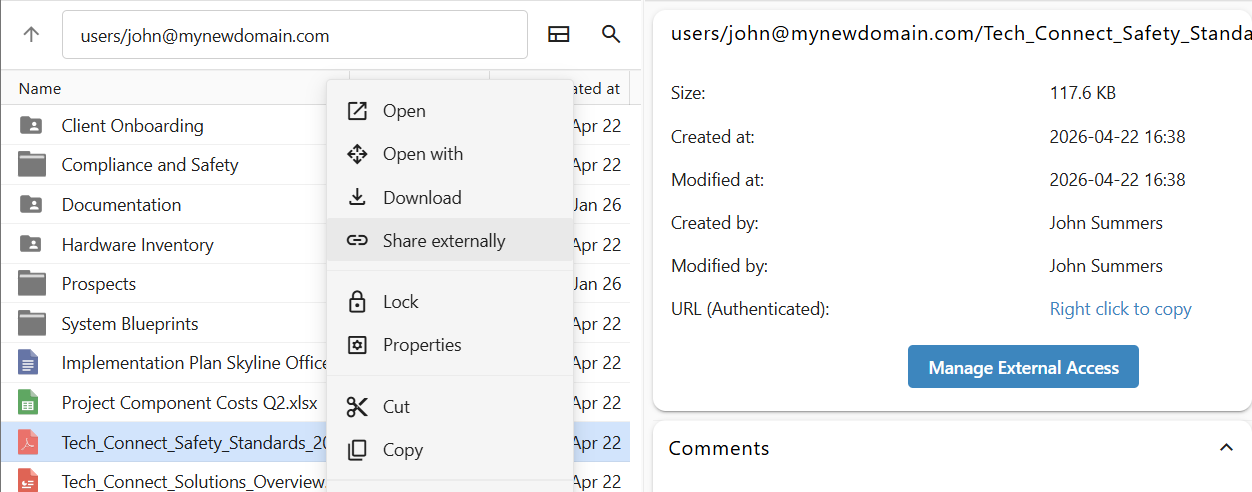Image resolution: width=1252 pixels, height=492 pixels.
Task: Select the Prospects folder icon
Action: (32, 284)
